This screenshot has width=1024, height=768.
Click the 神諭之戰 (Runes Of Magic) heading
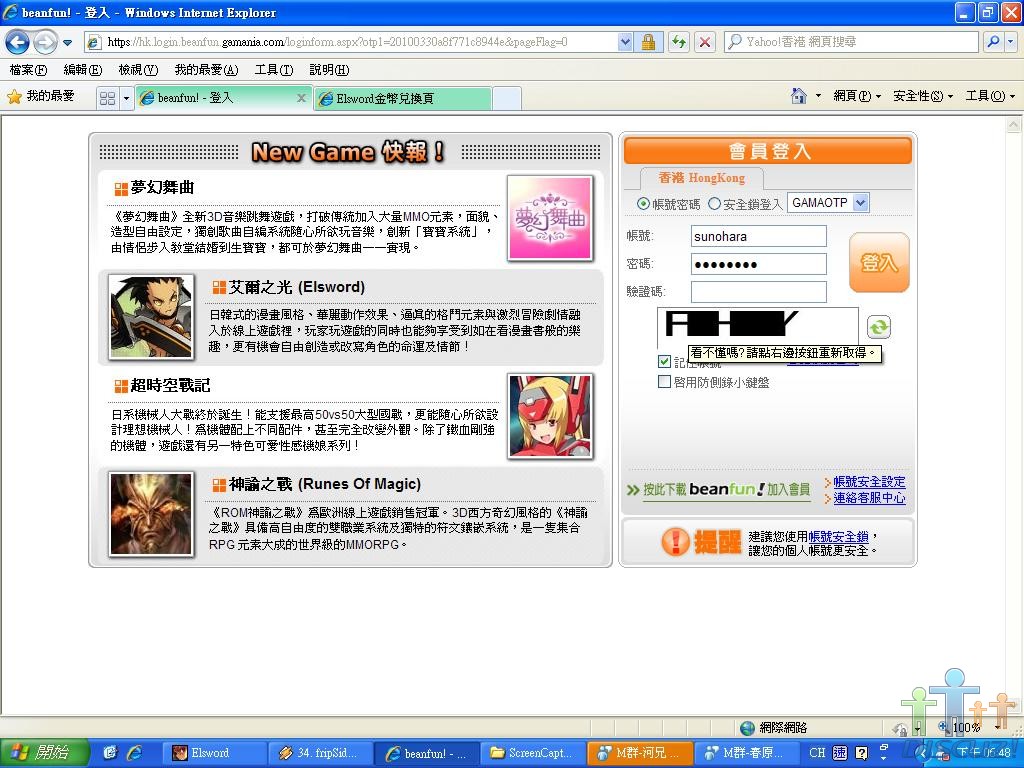pos(325,485)
